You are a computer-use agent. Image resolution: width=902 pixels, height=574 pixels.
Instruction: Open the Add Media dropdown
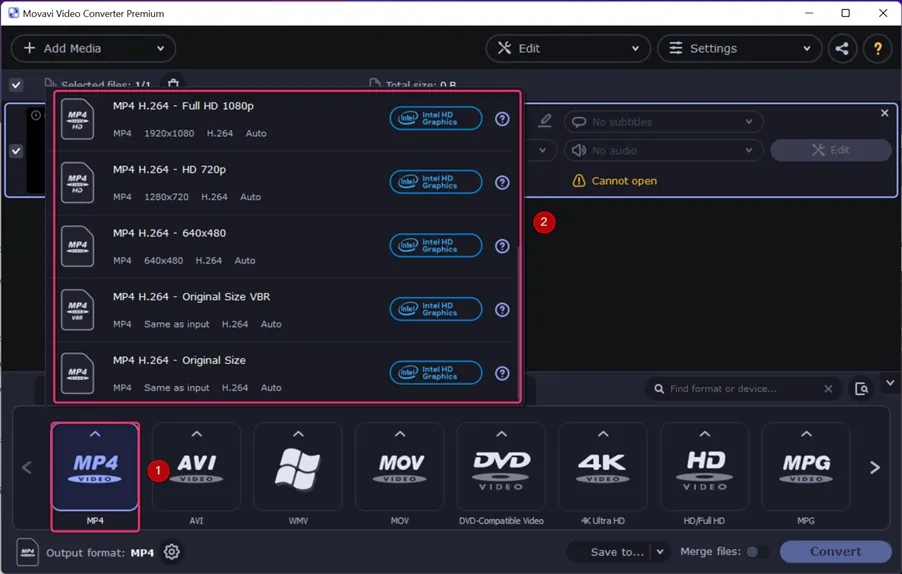pyautogui.click(x=93, y=48)
